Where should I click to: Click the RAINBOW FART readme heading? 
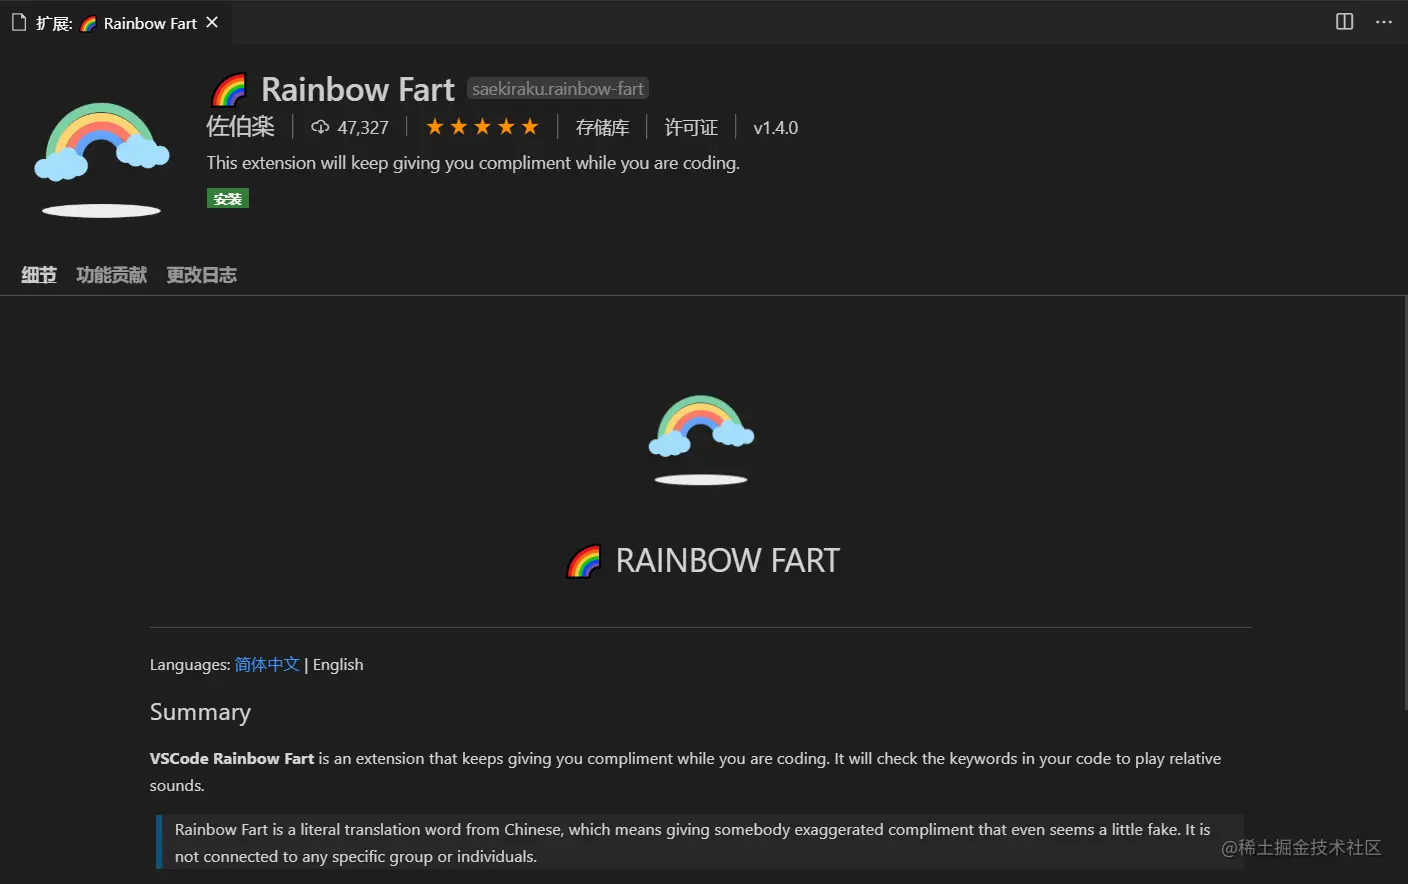pyautogui.click(x=728, y=561)
